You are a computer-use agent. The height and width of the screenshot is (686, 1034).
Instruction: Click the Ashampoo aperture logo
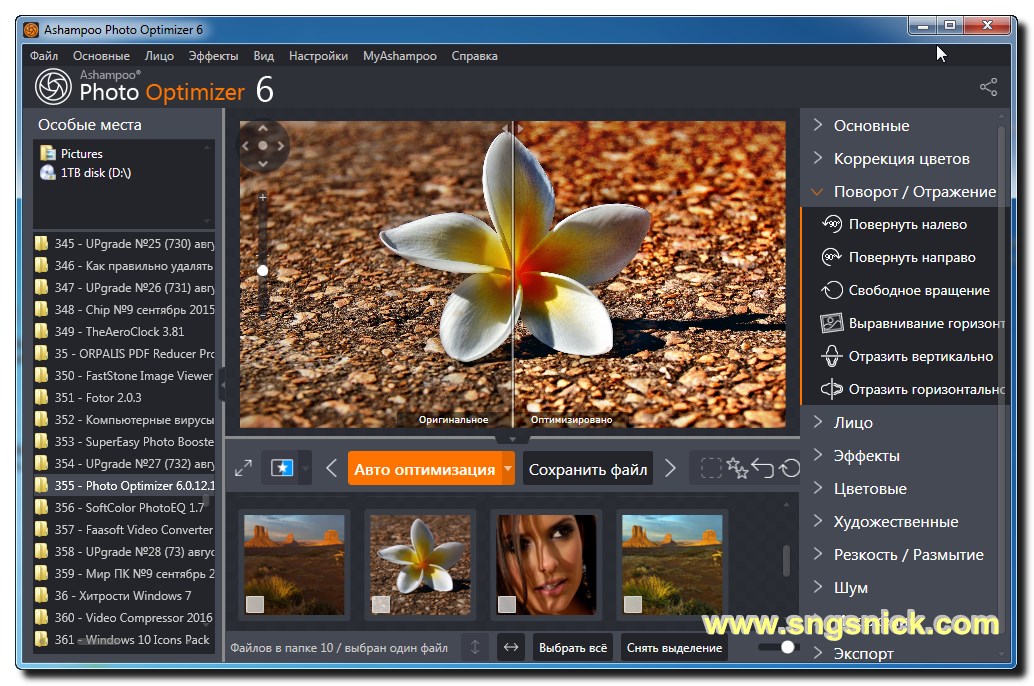[x=53, y=86]
